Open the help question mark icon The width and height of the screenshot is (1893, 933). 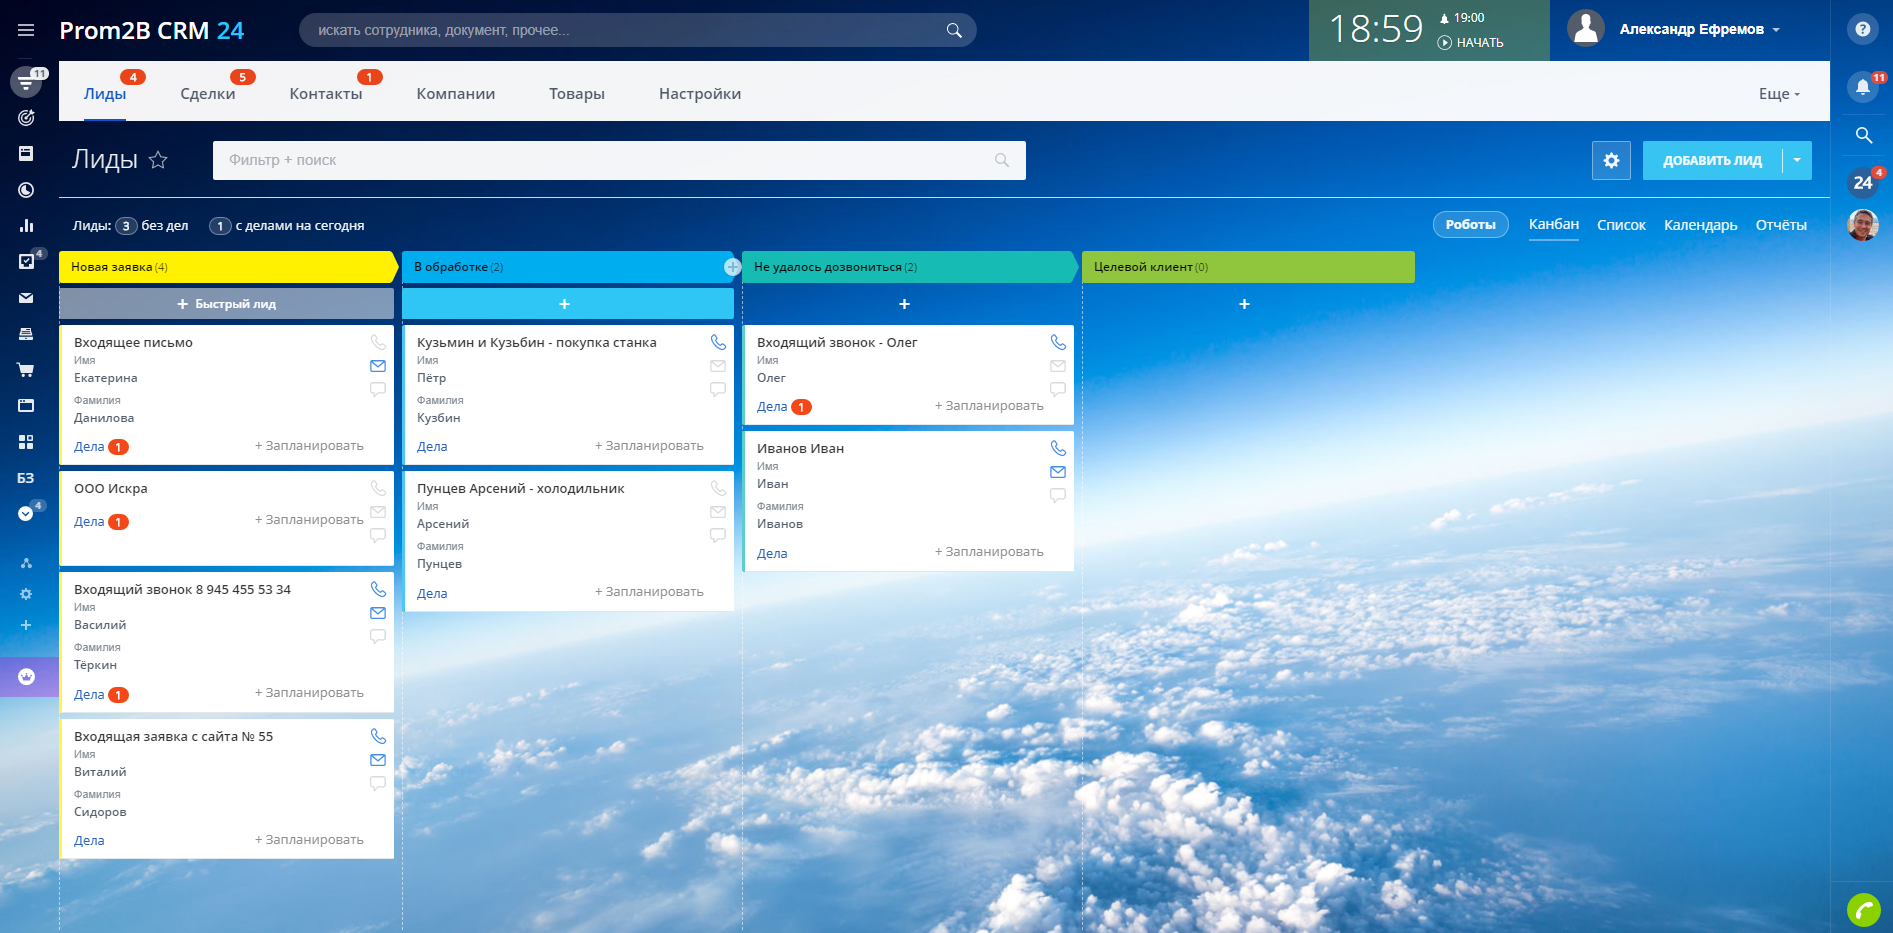1862,29
